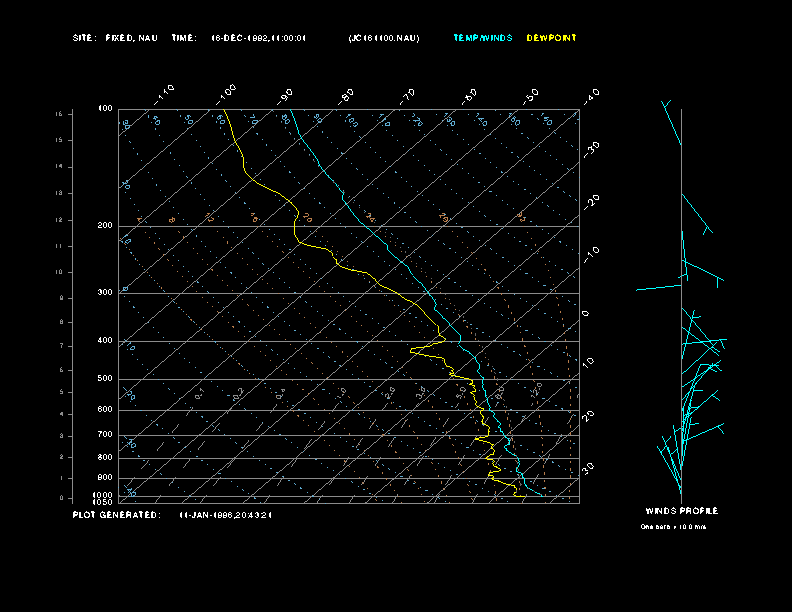The image size is (792, 612).
Task: Click the 300 pressure level label
Action: [105, 293]
